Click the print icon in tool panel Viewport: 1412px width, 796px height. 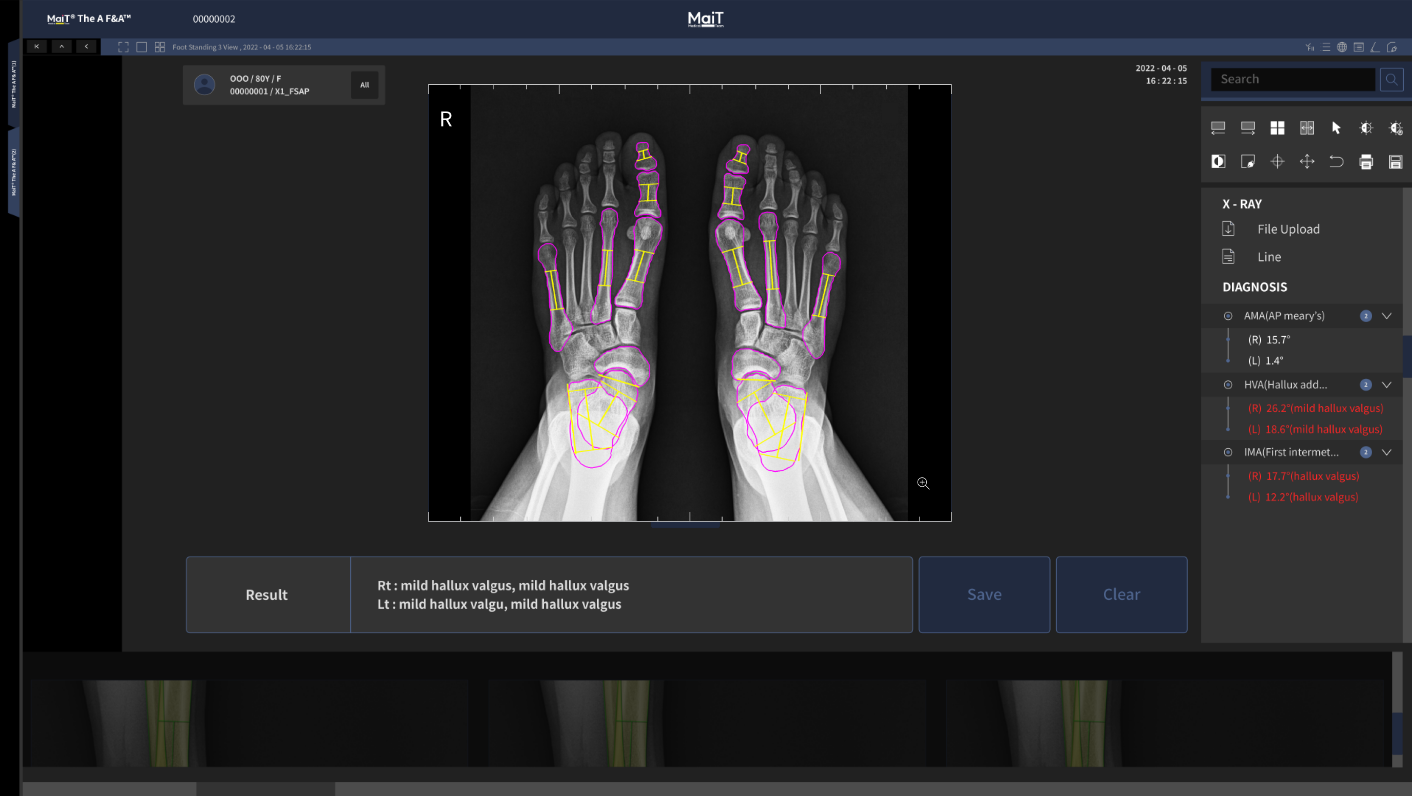pyautogui.click(x=1366, y=162)
